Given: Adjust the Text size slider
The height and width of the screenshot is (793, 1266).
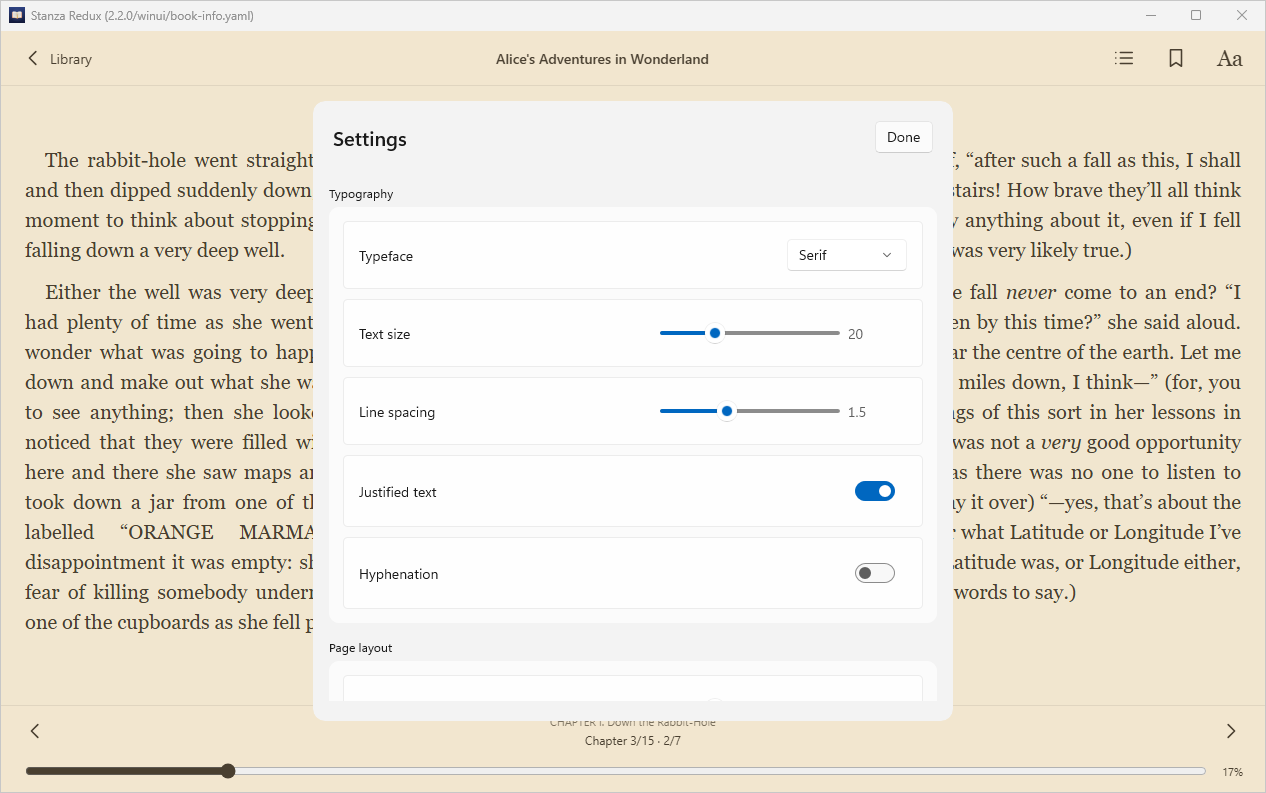Looking at the screenshot, I should tap(750, 333).
